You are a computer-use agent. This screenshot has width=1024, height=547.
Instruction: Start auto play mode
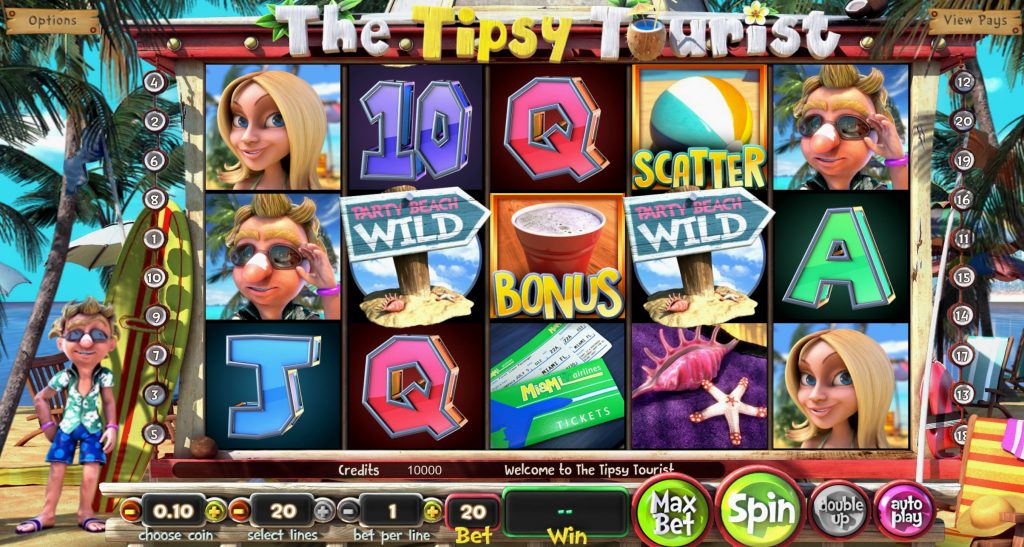(x=904, y=511)
